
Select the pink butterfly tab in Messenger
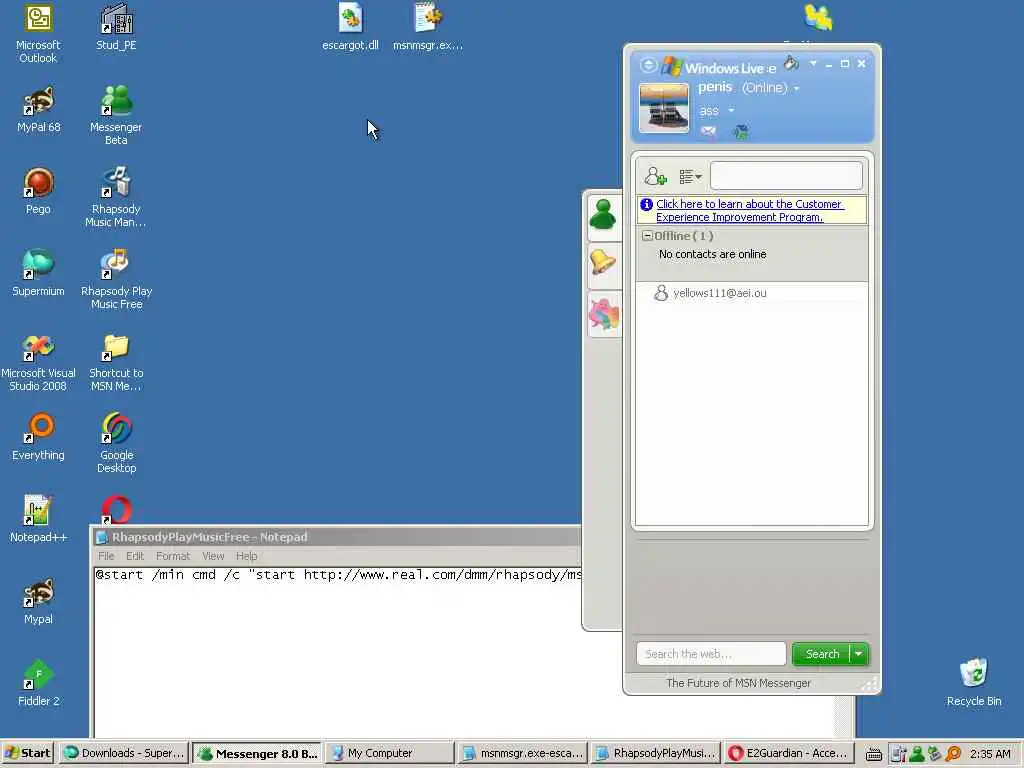click(603, 313)
